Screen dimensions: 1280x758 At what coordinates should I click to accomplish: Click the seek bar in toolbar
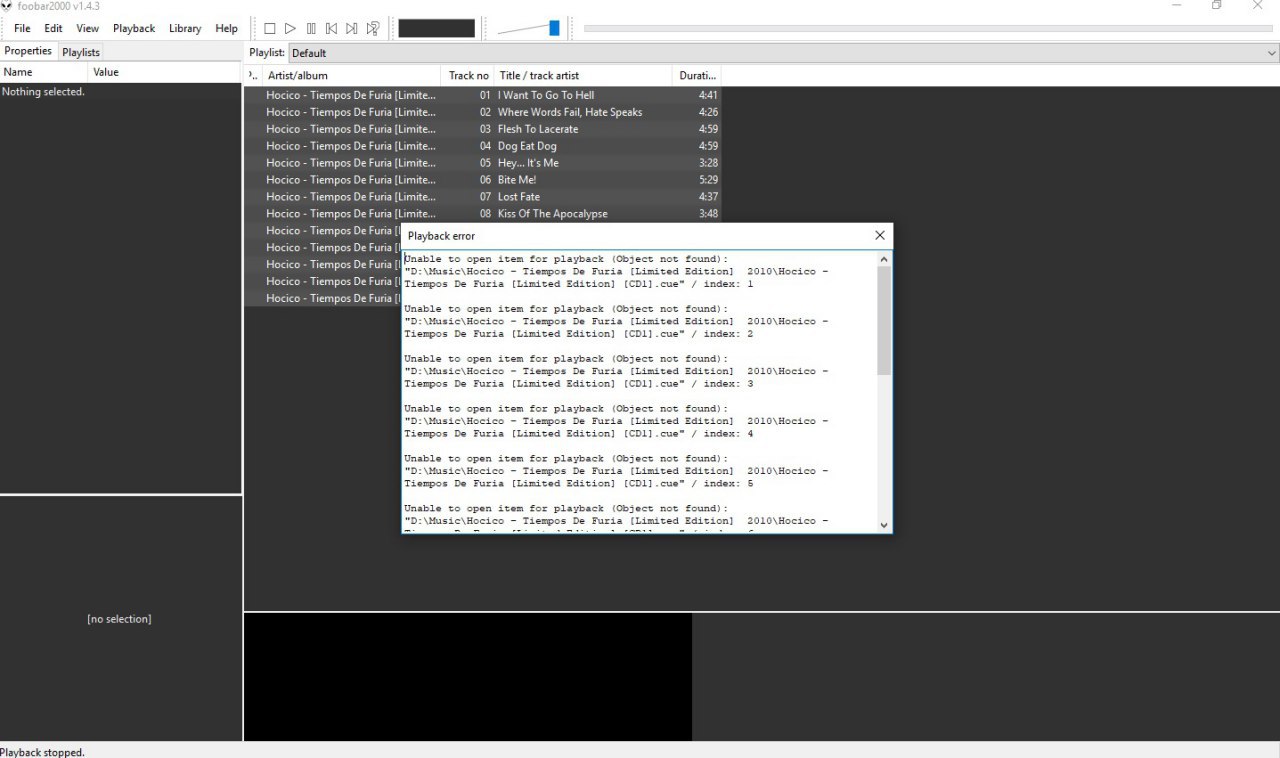pos(929,28)
